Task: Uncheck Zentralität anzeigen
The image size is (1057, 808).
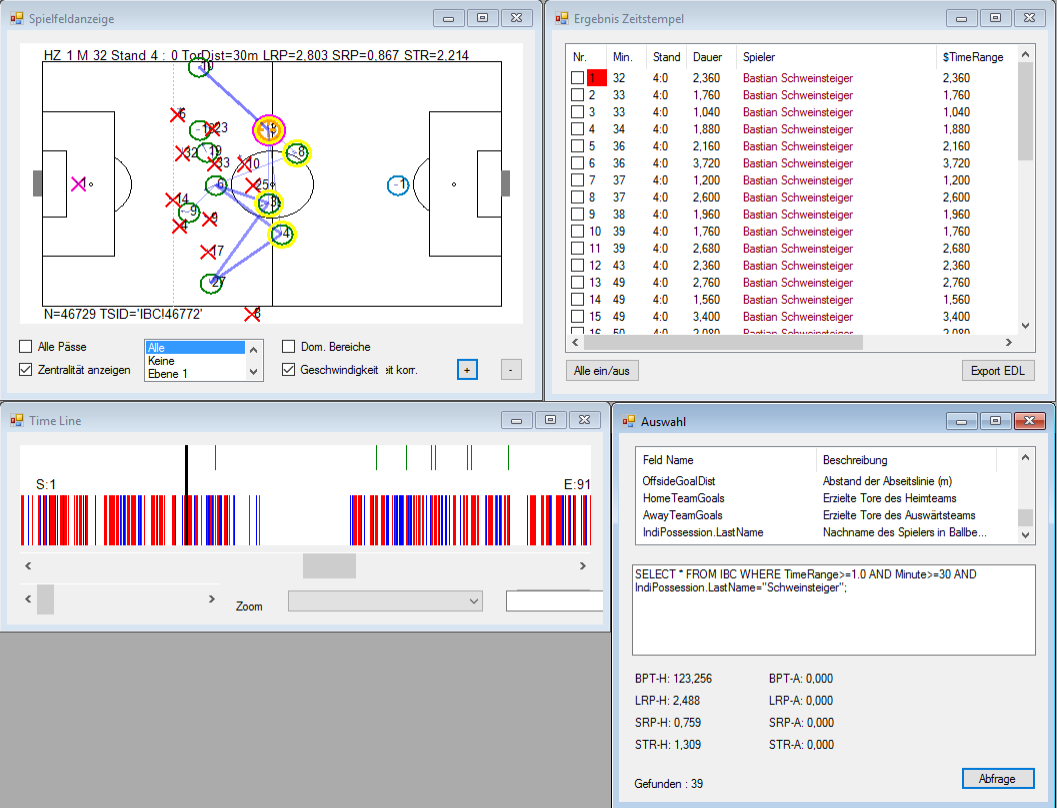Action: [x=26, y=370]
